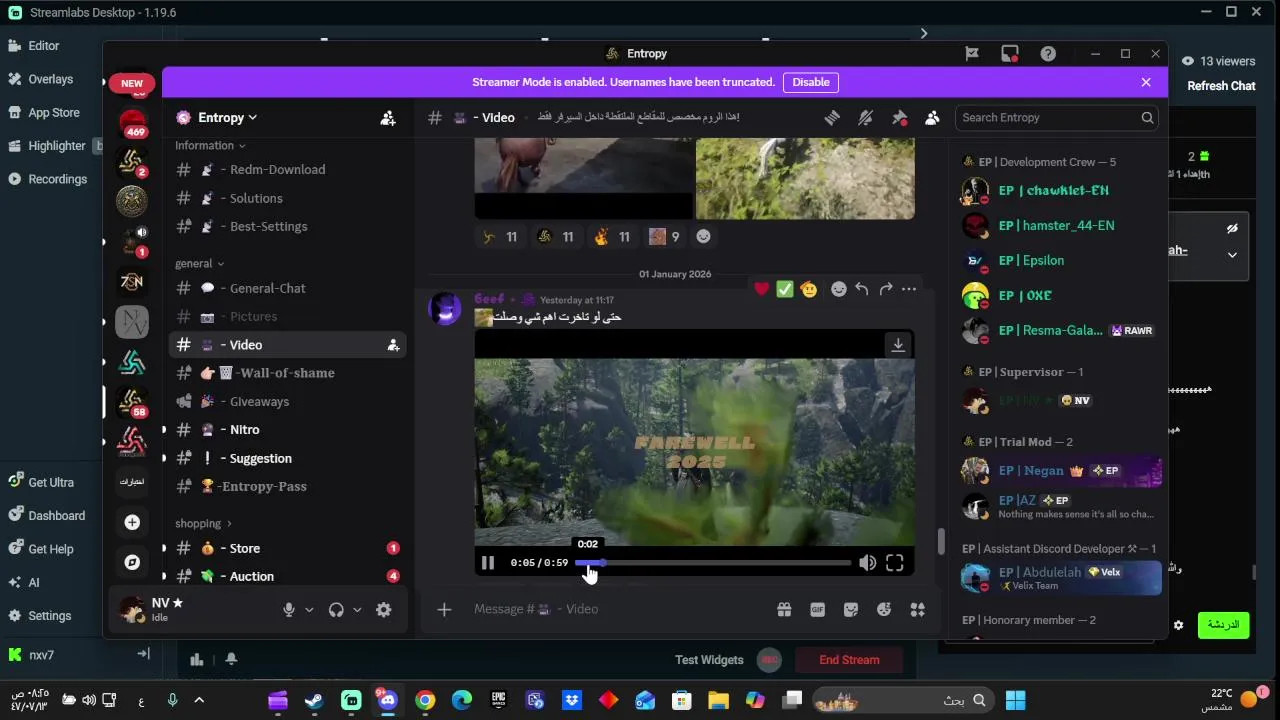The height and width of the screenshot is (720, 1280).
Task: Collapse the general channel category
Action: (x=199, y=263)
